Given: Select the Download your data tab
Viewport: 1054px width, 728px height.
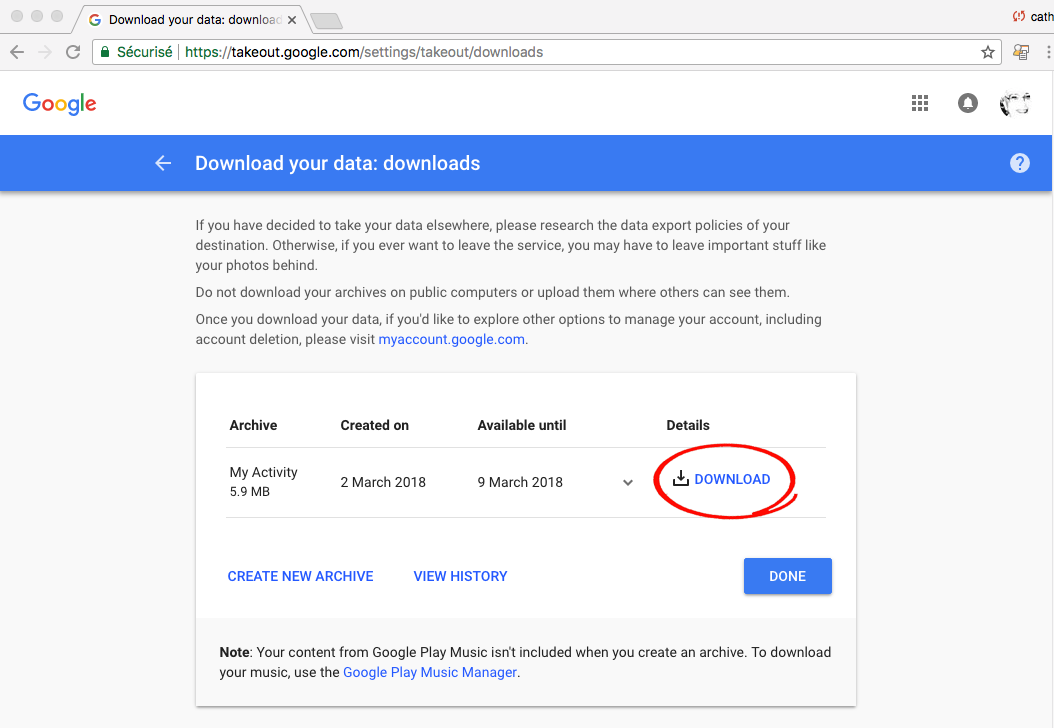Looking at the screenshot, I should coord(194,19).
